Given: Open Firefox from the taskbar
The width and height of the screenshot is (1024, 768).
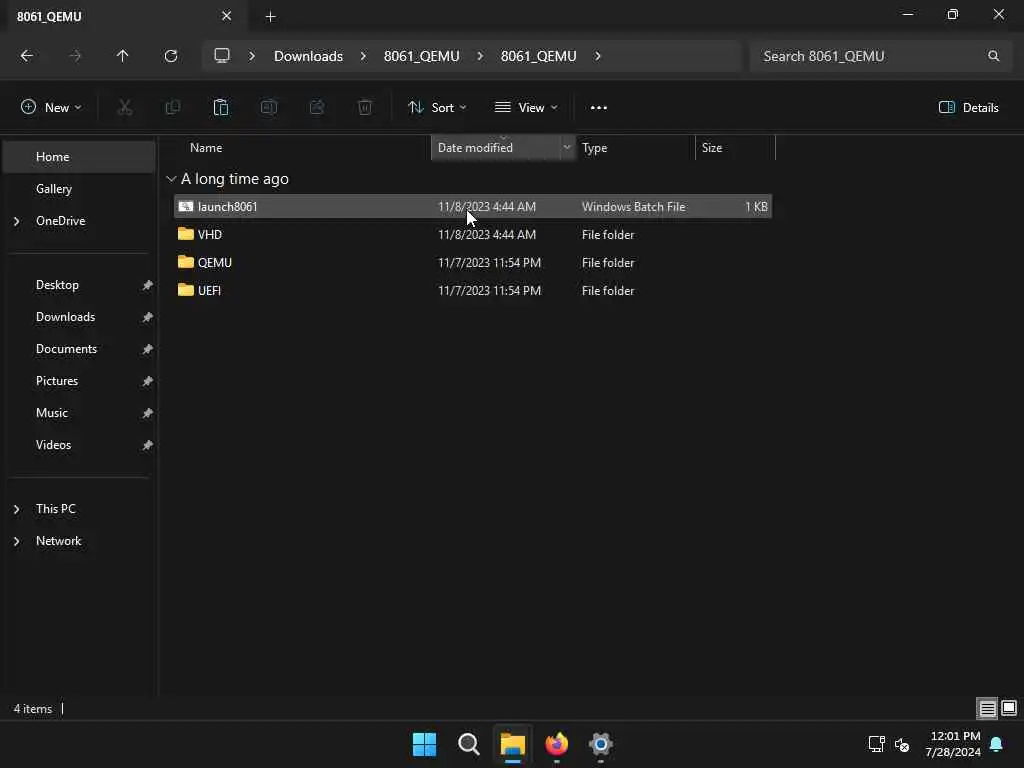Looking at the screenshot, I should pyautogui.click(x=556, y=744).
